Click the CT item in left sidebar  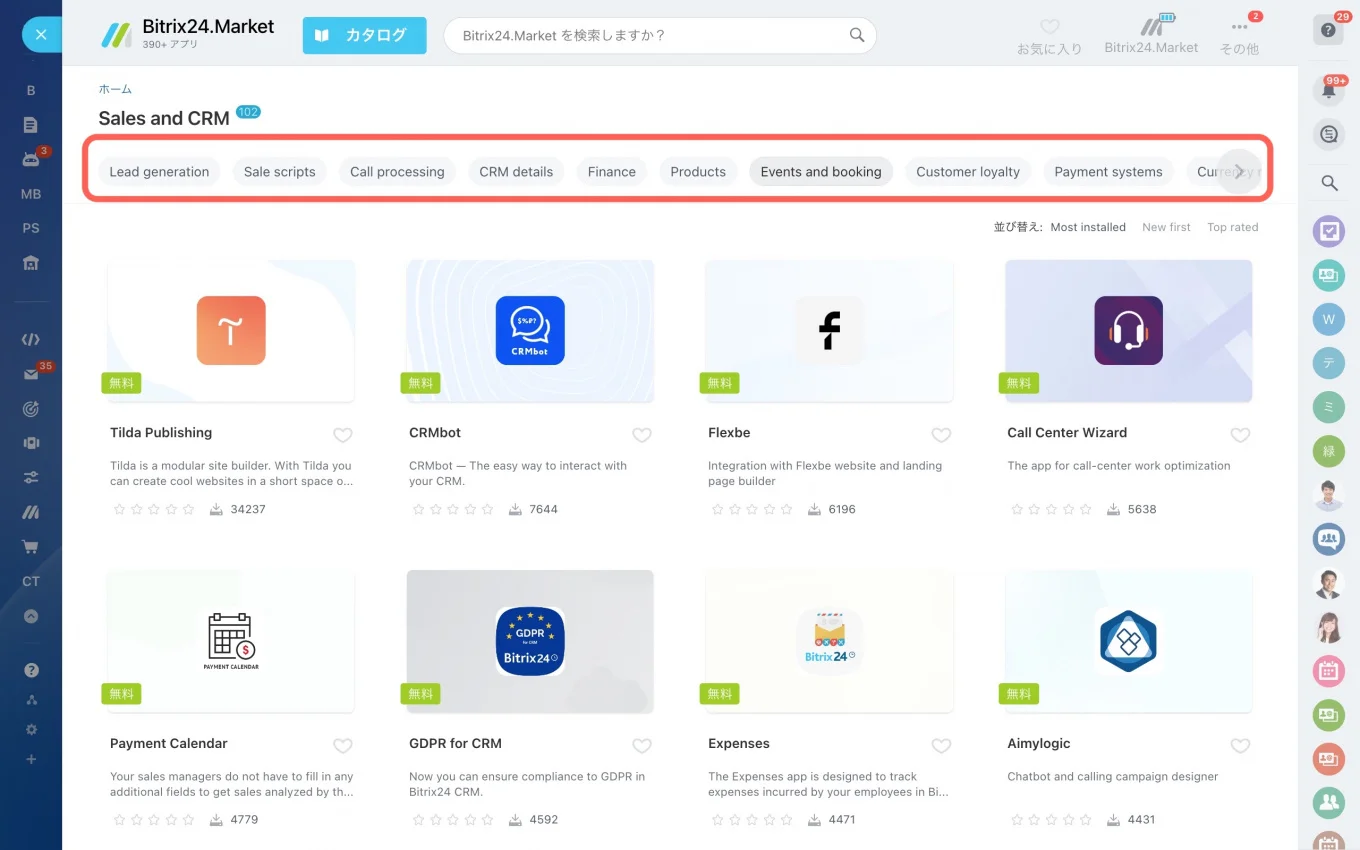pyautogui.click(x=31, y=582)
